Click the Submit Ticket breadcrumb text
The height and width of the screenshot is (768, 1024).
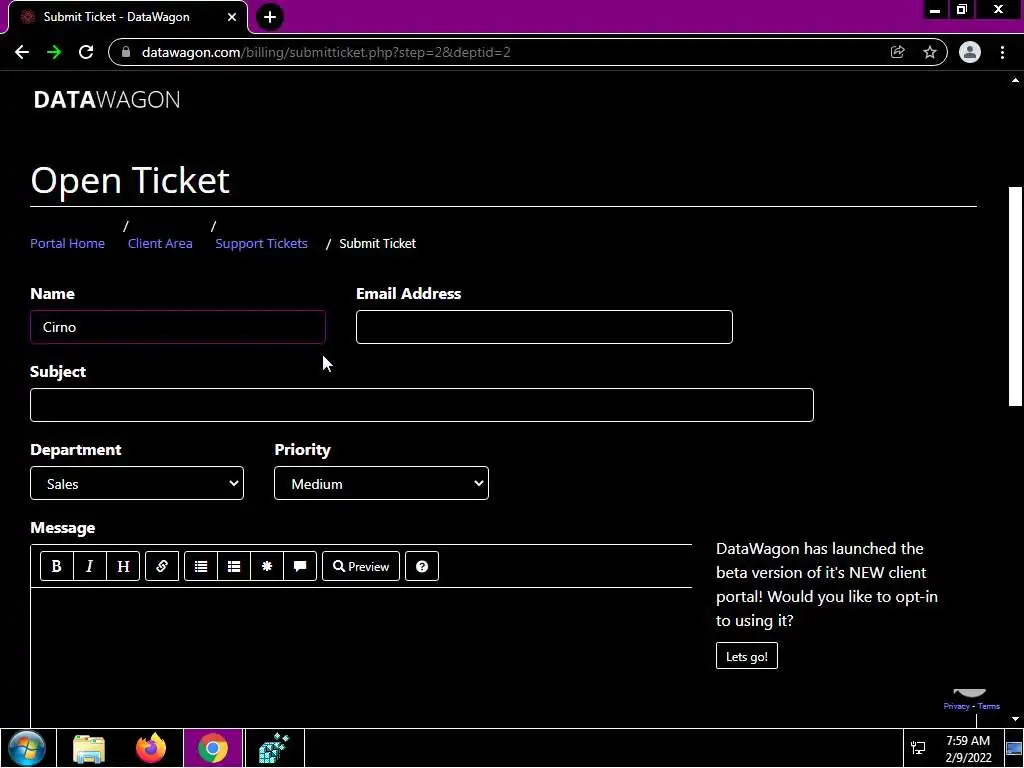[x=377, y=243]
